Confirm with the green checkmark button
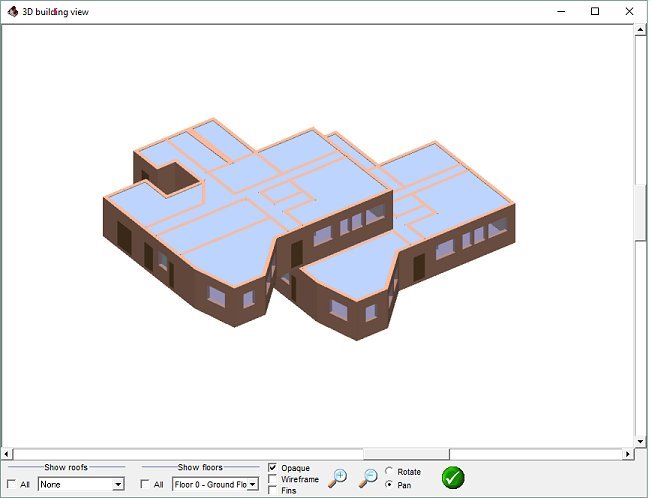Screen dimensions: 652x498 click(453, 478)
